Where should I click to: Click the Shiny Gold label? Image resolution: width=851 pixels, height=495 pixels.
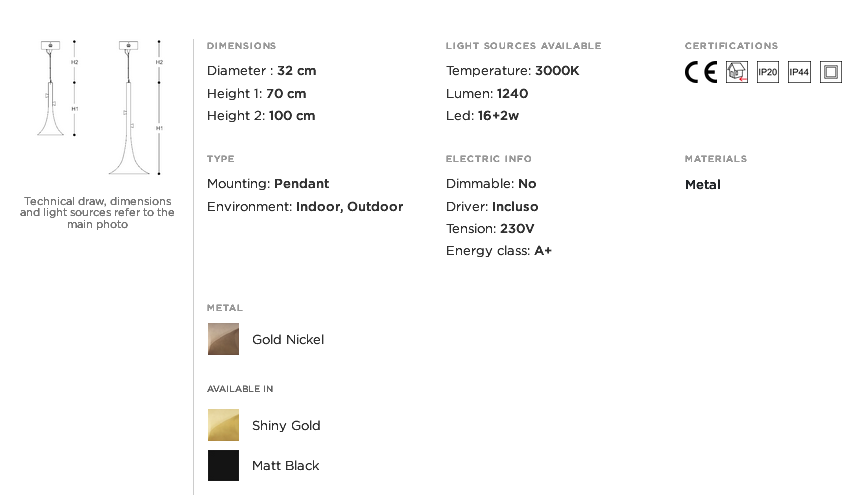point(286,426)
